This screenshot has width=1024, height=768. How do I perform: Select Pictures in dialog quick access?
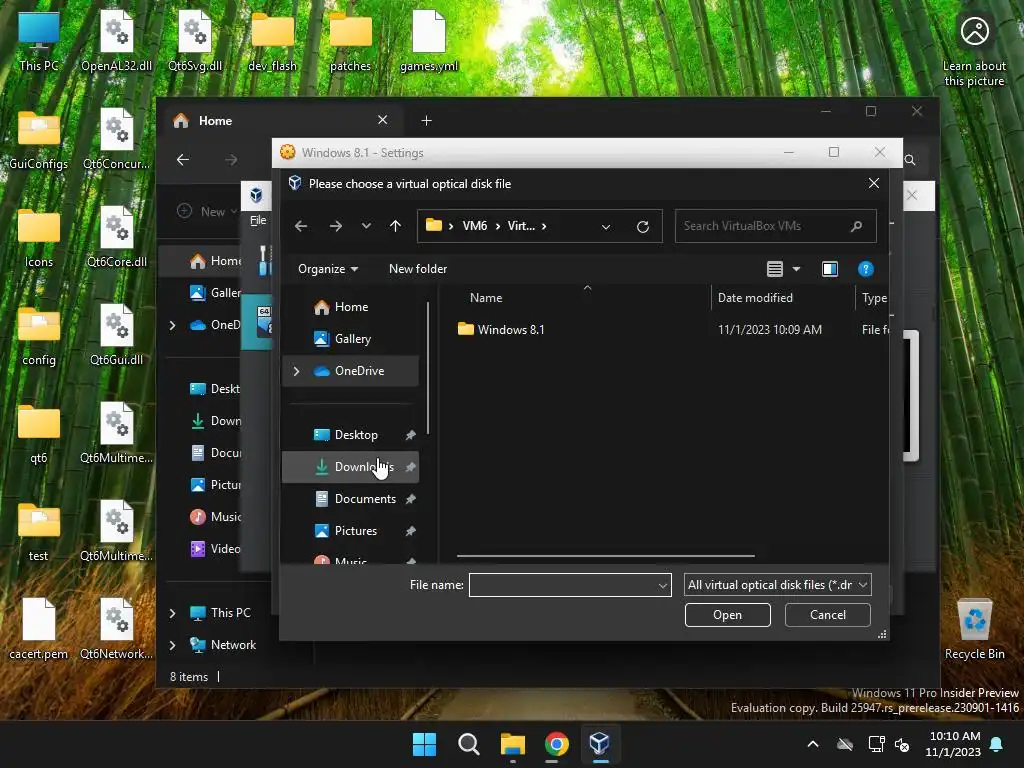(351, 531)
